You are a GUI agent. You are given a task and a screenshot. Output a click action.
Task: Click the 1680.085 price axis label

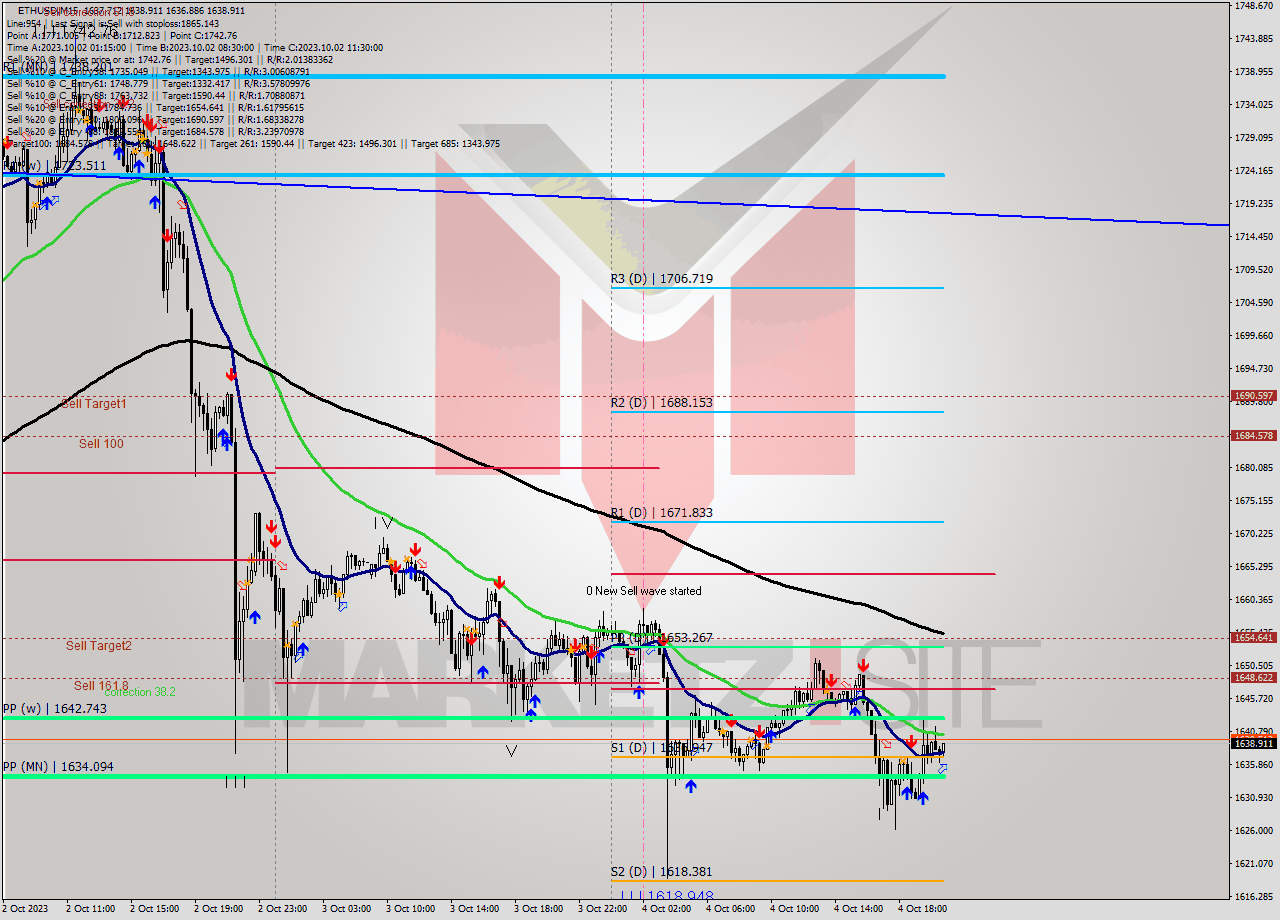[x=1253, y=467]
